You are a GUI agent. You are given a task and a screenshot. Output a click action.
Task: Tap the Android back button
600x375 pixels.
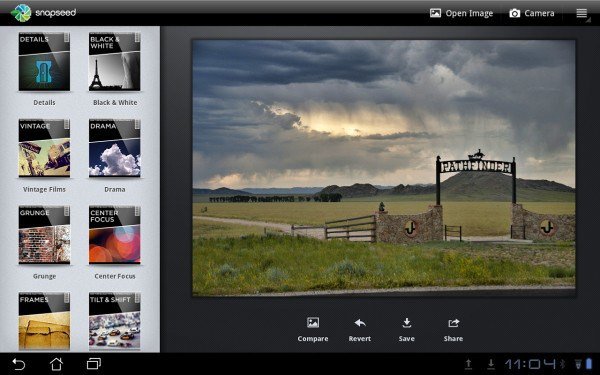pyautogui.click(x=18, y=364)
